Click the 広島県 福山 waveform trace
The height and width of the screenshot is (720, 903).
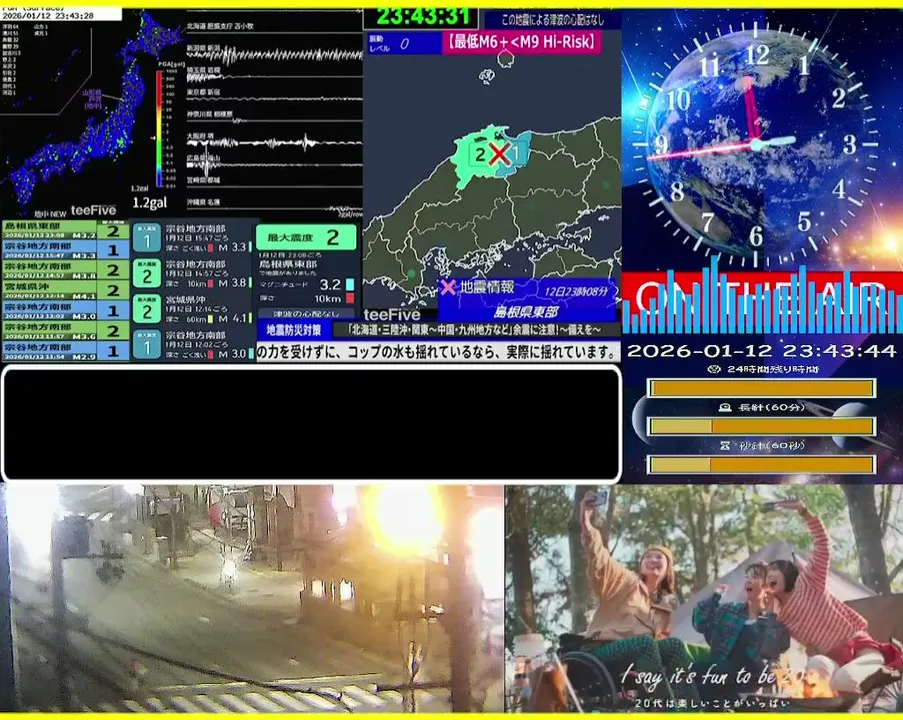275,165
